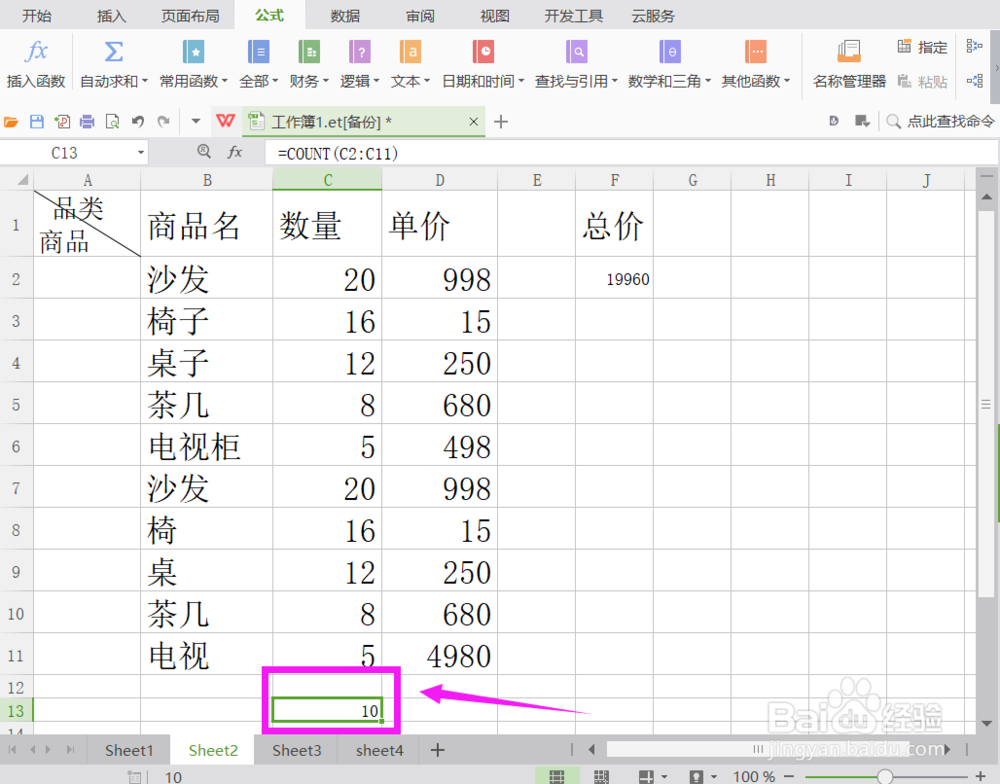Viewport: 1000px width, 784px height.
Task: Open the 逻辑 functions icon
Action: tap(360, 51)
